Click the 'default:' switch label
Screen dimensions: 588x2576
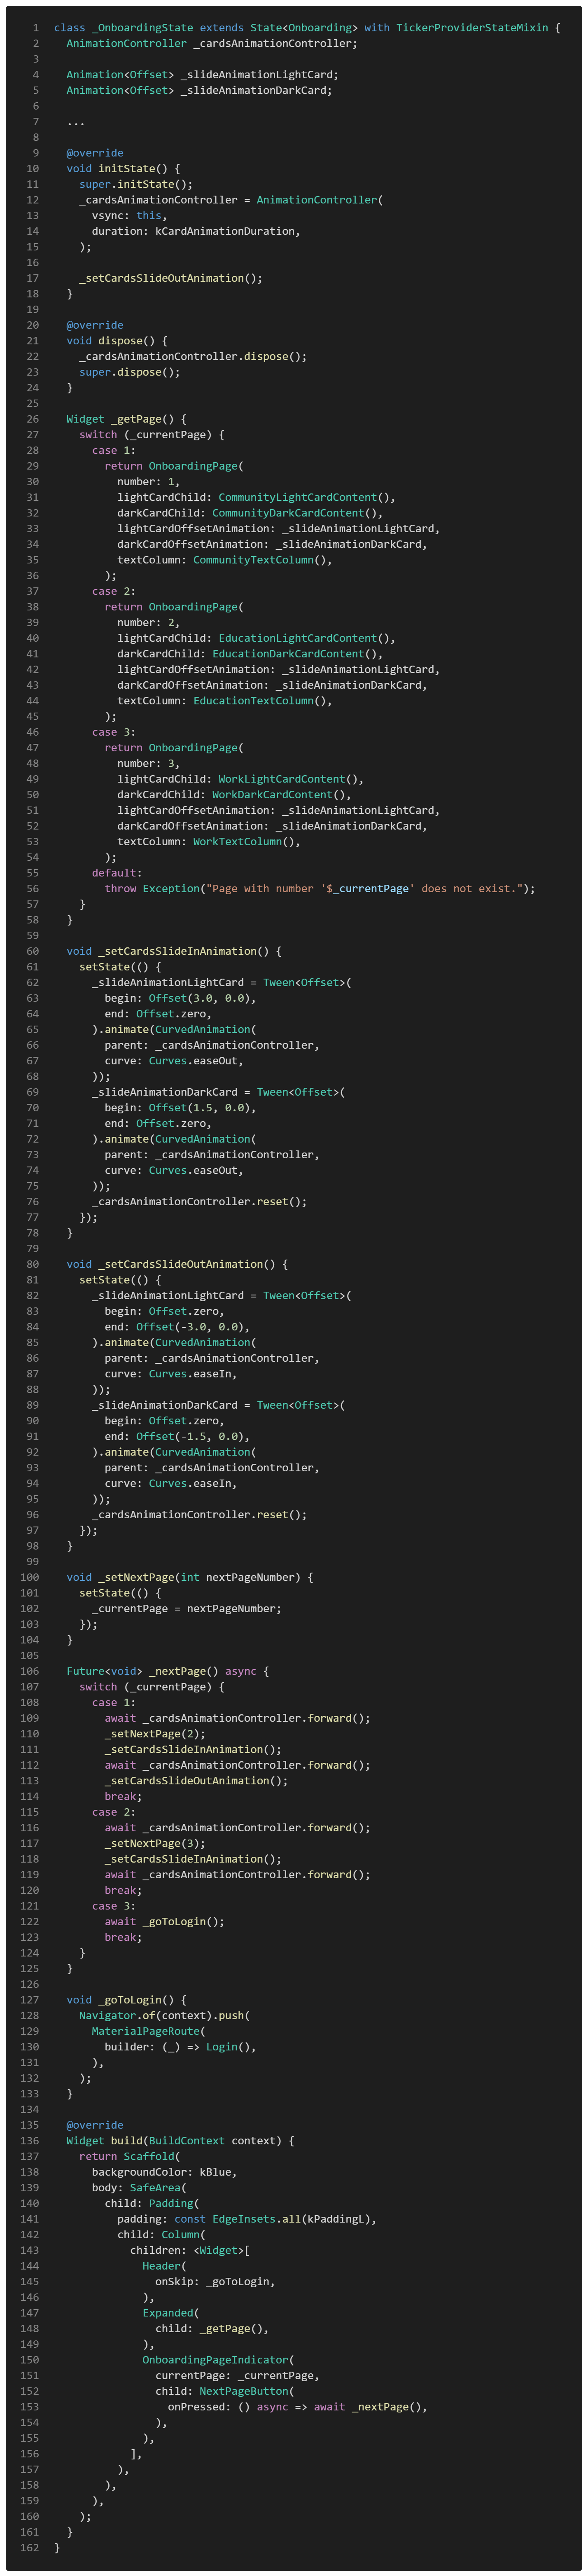click(x=117, y=873)
